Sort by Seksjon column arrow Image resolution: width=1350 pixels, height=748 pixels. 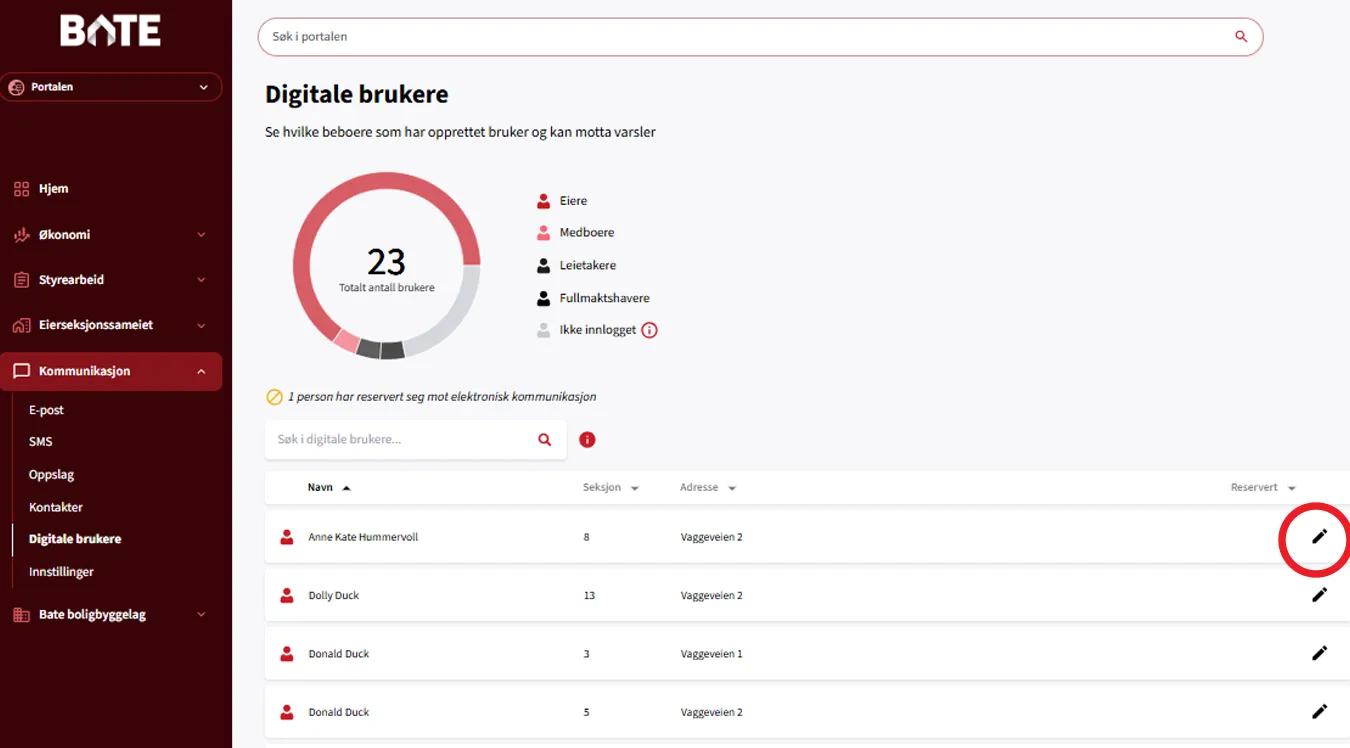tap(634, 488)
